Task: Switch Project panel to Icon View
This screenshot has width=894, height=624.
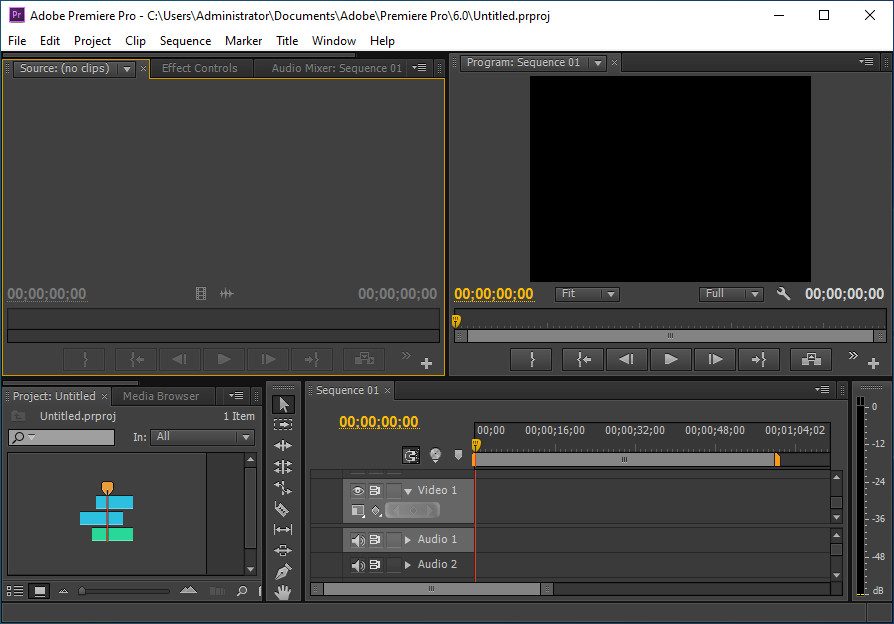Action: [x=39, y=591]
